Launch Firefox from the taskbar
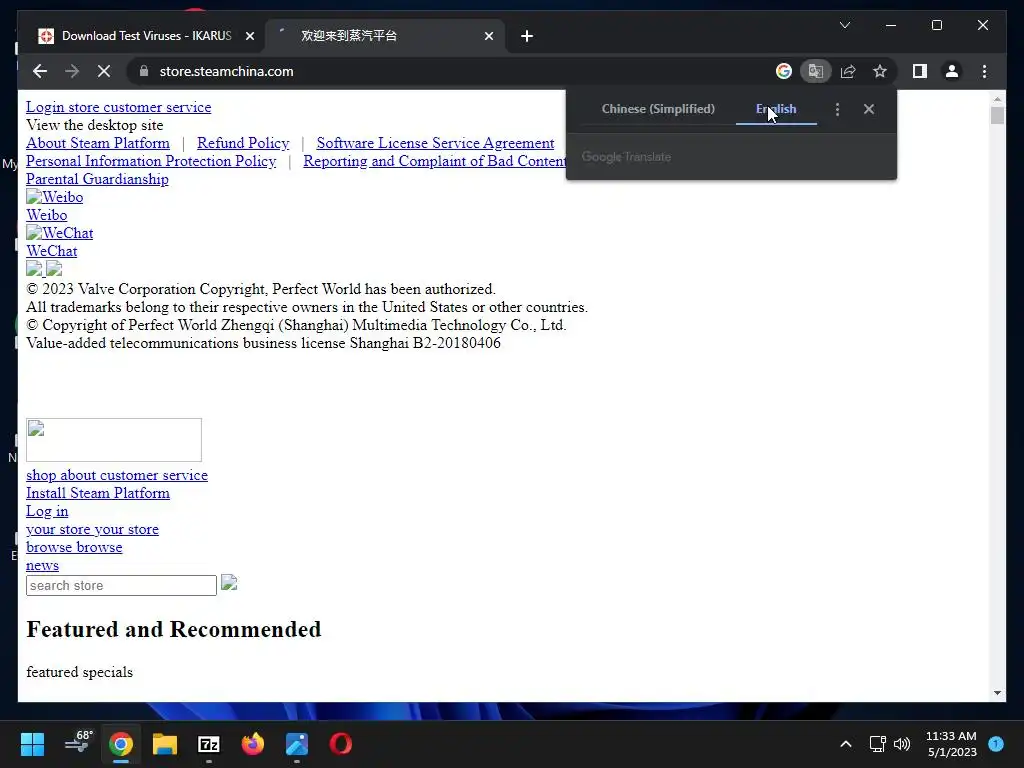Screen dimensions: 1024x768 [253, 744]
